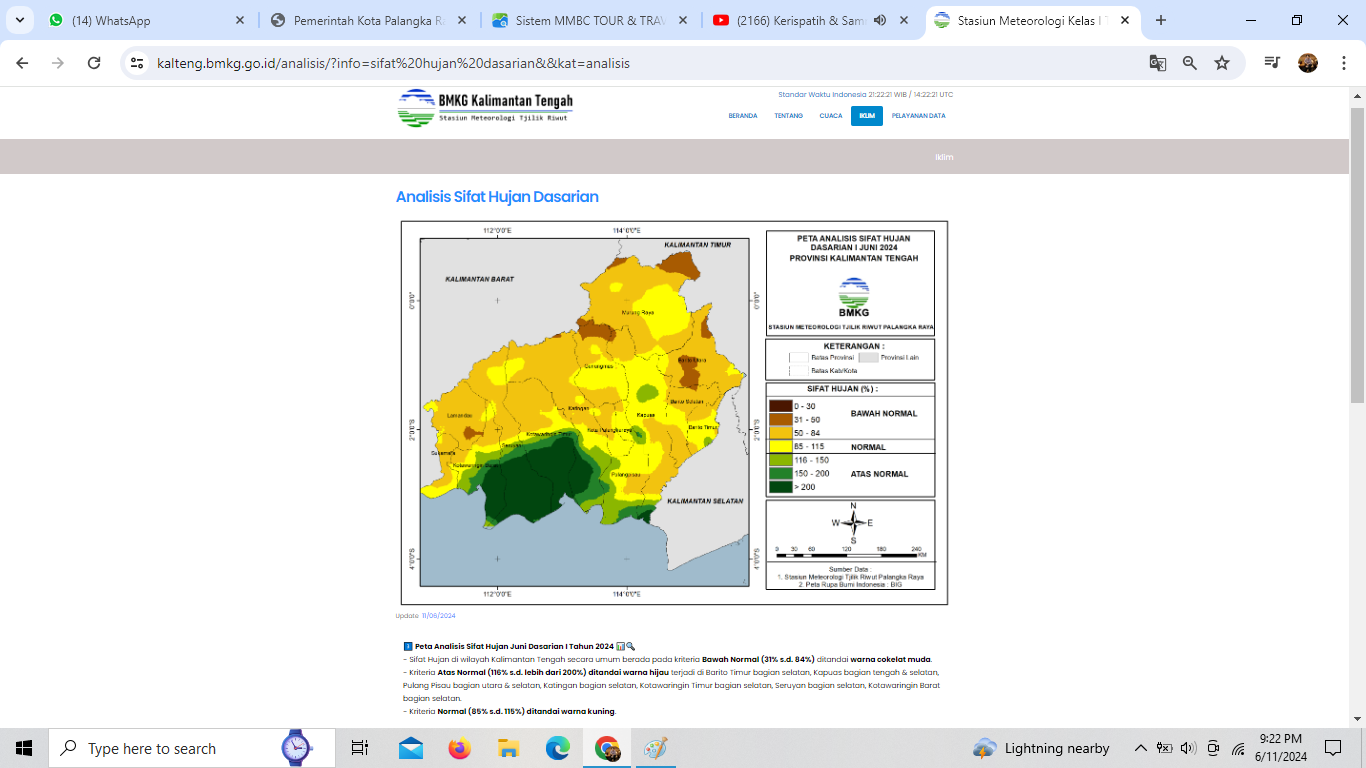Switch to Pemerintah Kota Palangka Raya tab
The height and width of the screenshot is (768, 1366).
pyautogui.click(x=369, y=20)
